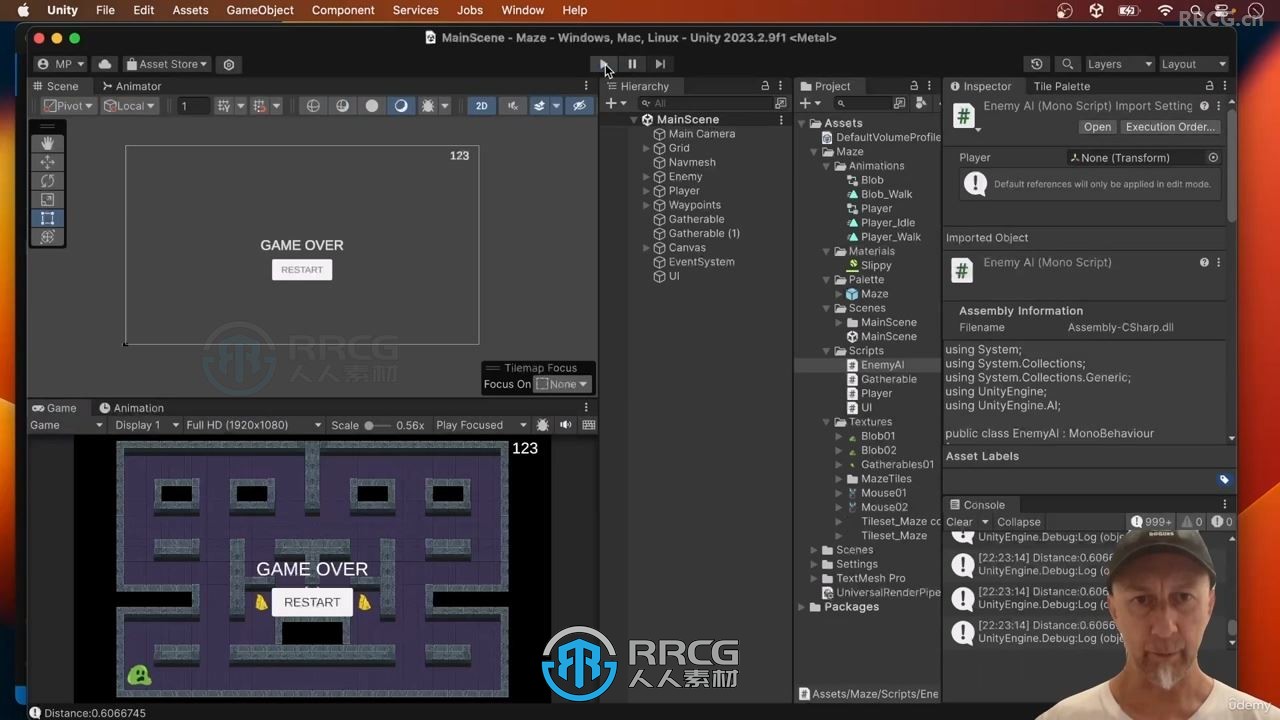Click the Console Collapse button
This screenshot has height=720, width=1280.
(1019, 522)
